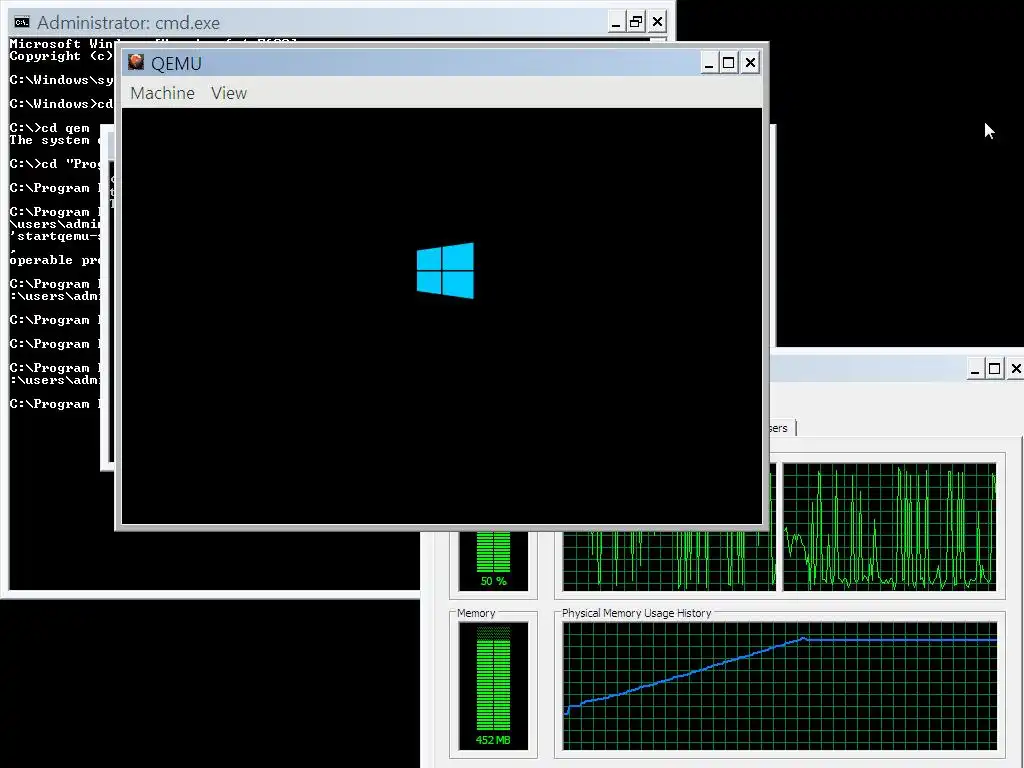Close the Administrator cmd.exe window
This screenshot has height=768, width=1024.
tap(657, 22)
